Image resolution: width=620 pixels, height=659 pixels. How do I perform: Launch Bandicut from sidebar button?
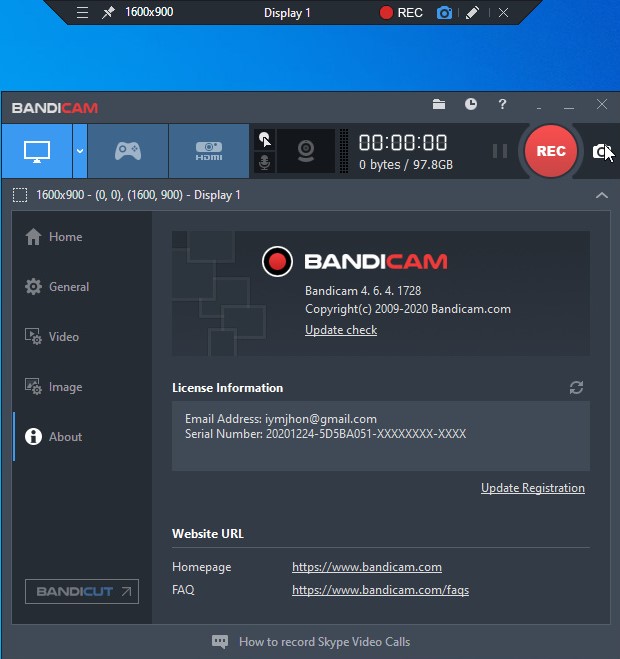(82, 591)
